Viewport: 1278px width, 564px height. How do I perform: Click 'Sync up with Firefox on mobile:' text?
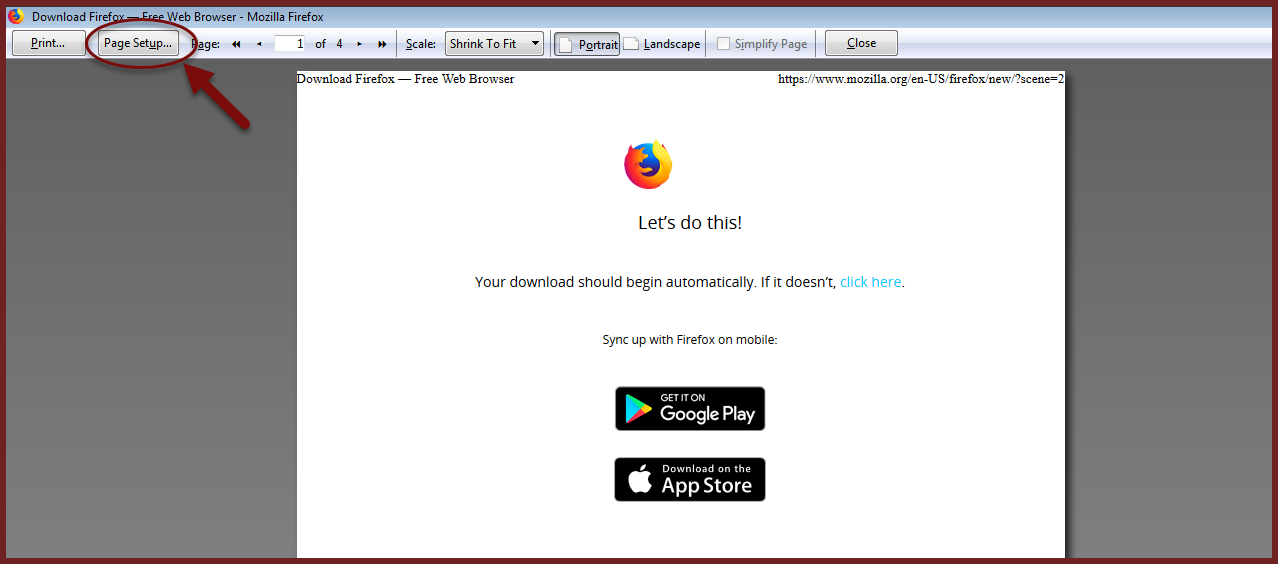pyautogui.click(x=690, y=340)
